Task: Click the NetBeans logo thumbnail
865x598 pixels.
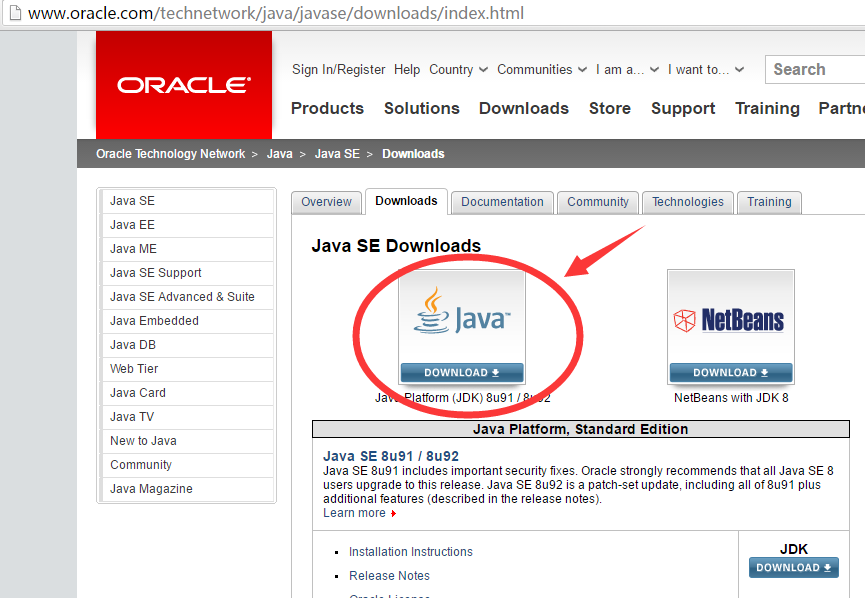Action: tap(730, 317)
